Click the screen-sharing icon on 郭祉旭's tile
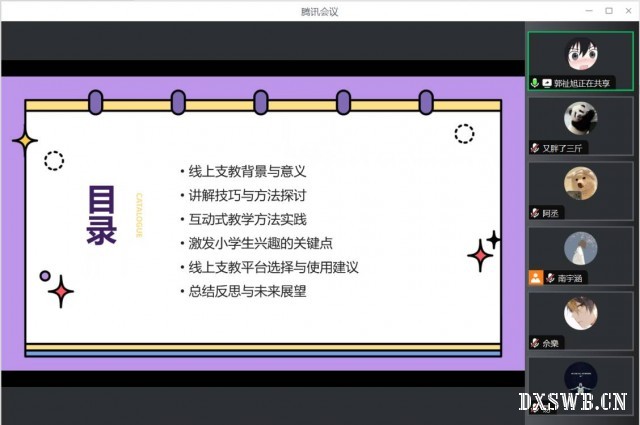640x425 pixels. pos(547,83)
